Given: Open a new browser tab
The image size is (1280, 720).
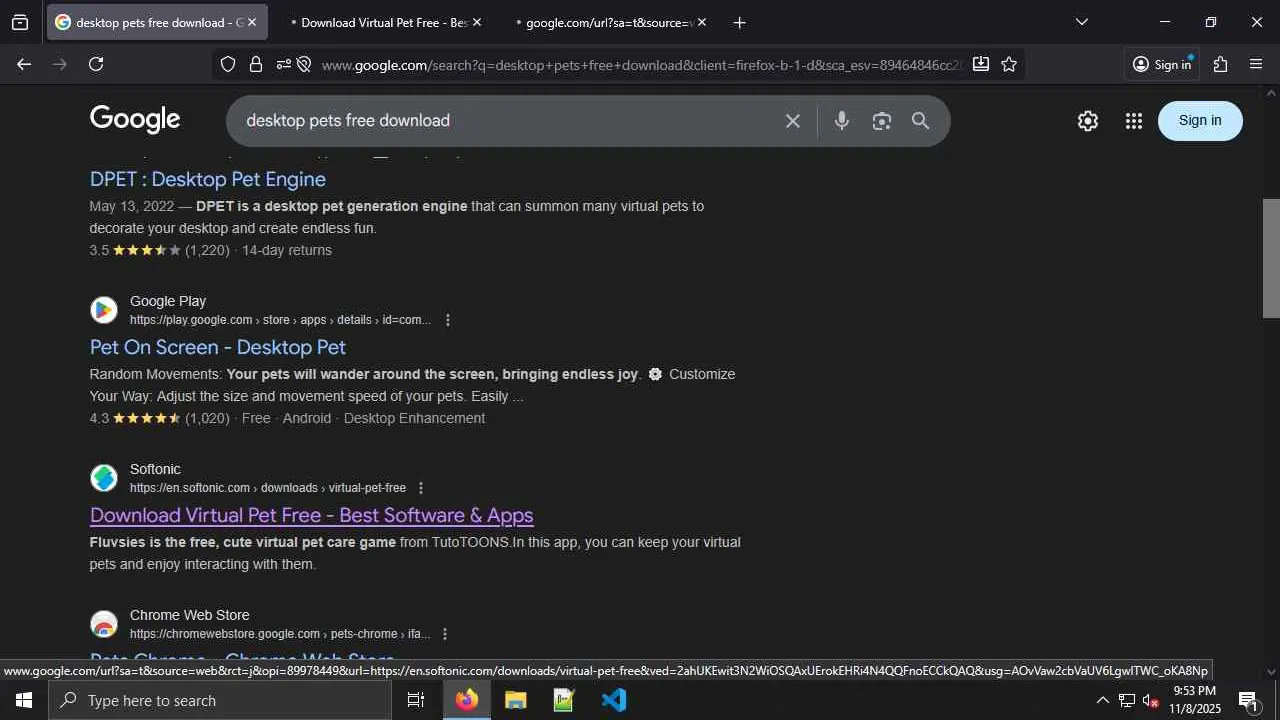Looking at the screenshot, I should (x=739, y=22).
